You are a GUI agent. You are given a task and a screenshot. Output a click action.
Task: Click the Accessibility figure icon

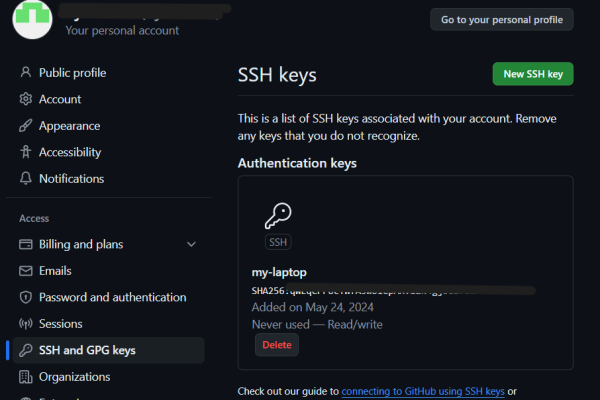(26, 152)
